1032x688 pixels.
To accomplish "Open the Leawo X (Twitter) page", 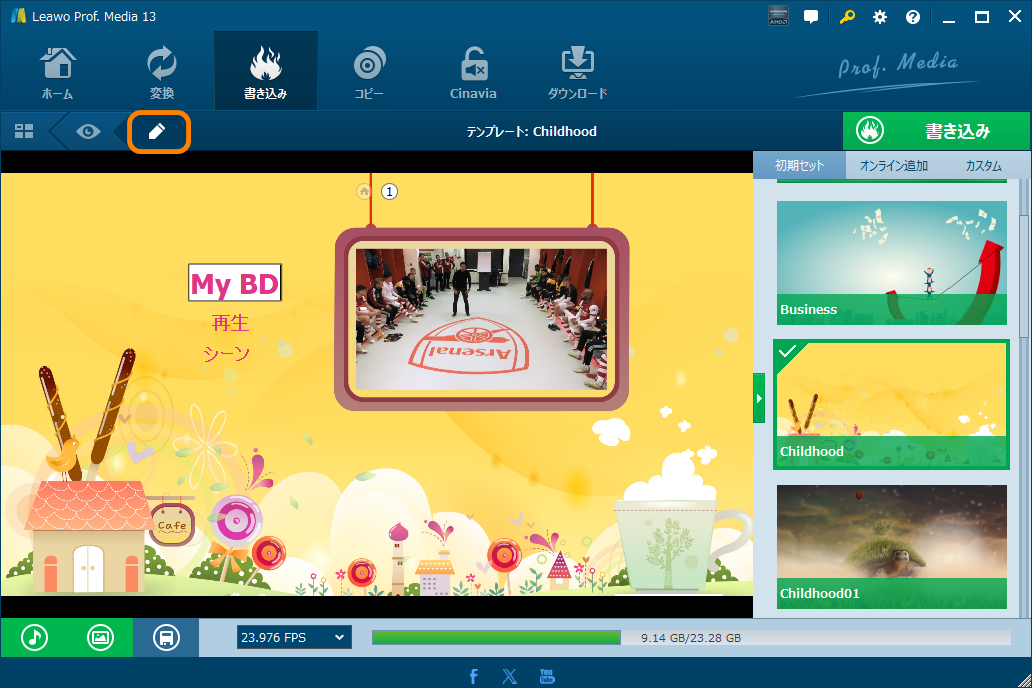I will point(509,676).
